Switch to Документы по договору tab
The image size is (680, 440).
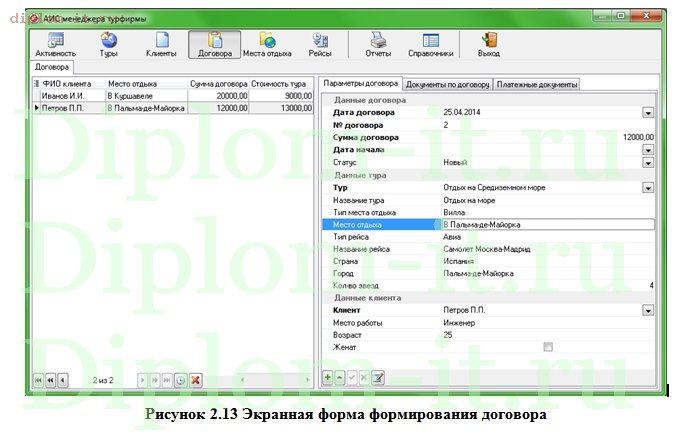point(448,85)
